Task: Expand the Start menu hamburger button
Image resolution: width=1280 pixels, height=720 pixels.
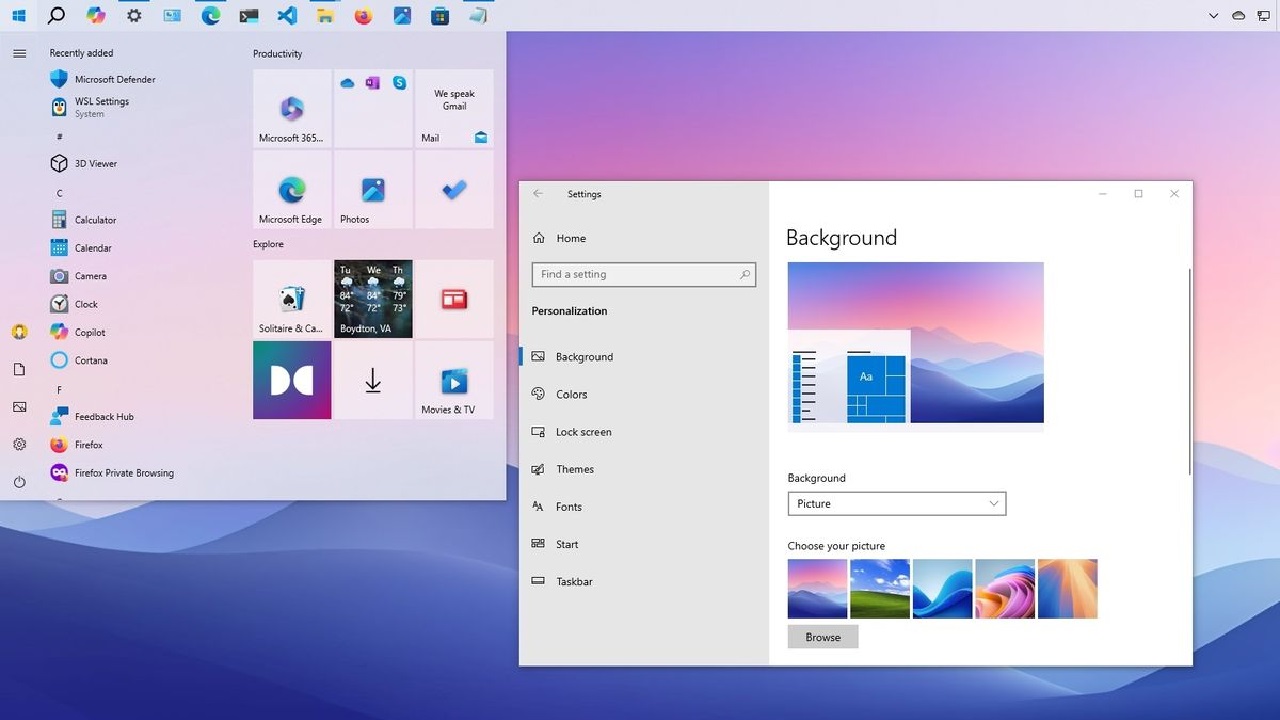Action: [x=19, y=54]
